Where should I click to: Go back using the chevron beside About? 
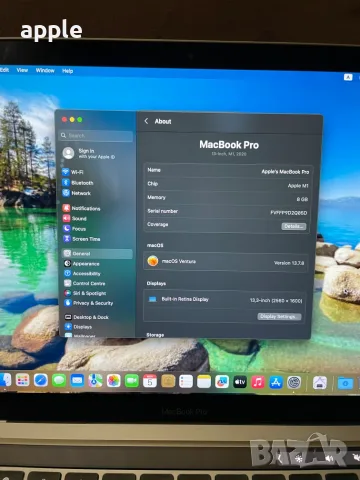(146, 121)
